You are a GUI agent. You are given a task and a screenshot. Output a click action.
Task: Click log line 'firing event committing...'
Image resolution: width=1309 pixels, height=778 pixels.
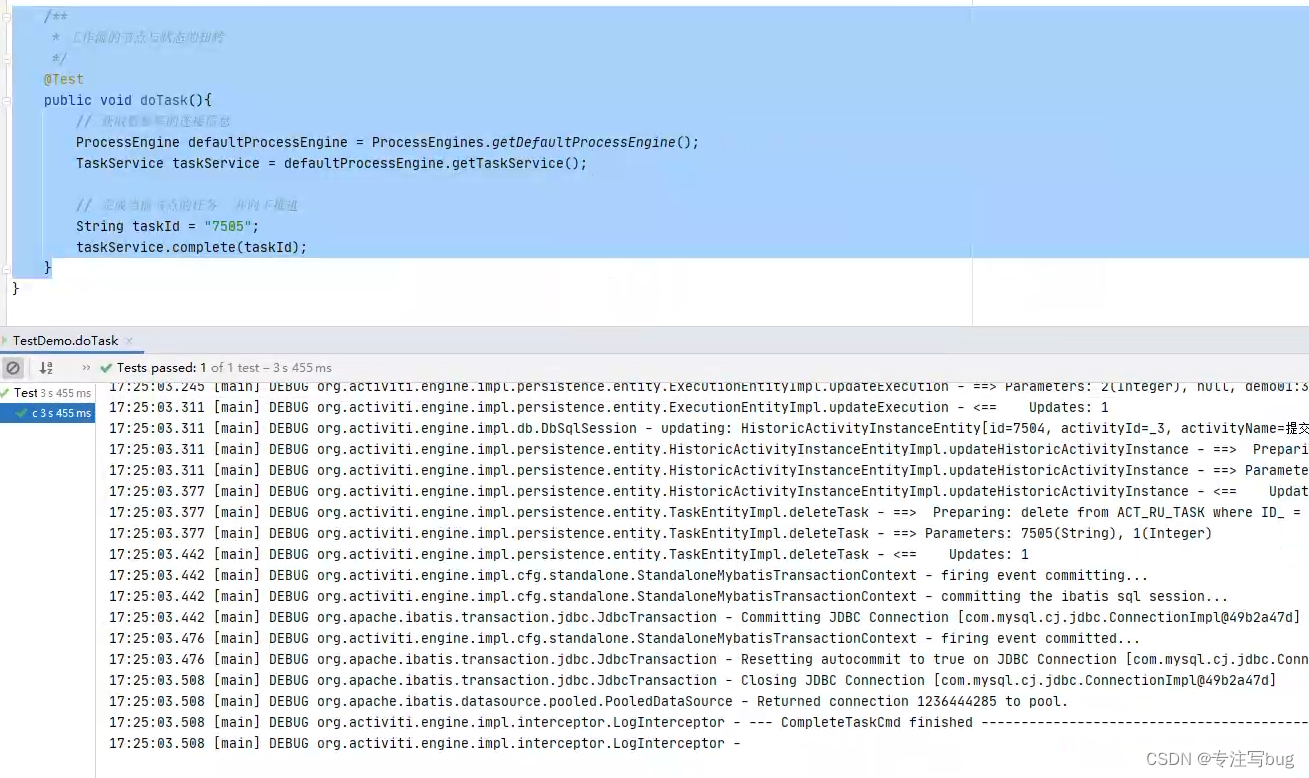[x=629, y=575]
